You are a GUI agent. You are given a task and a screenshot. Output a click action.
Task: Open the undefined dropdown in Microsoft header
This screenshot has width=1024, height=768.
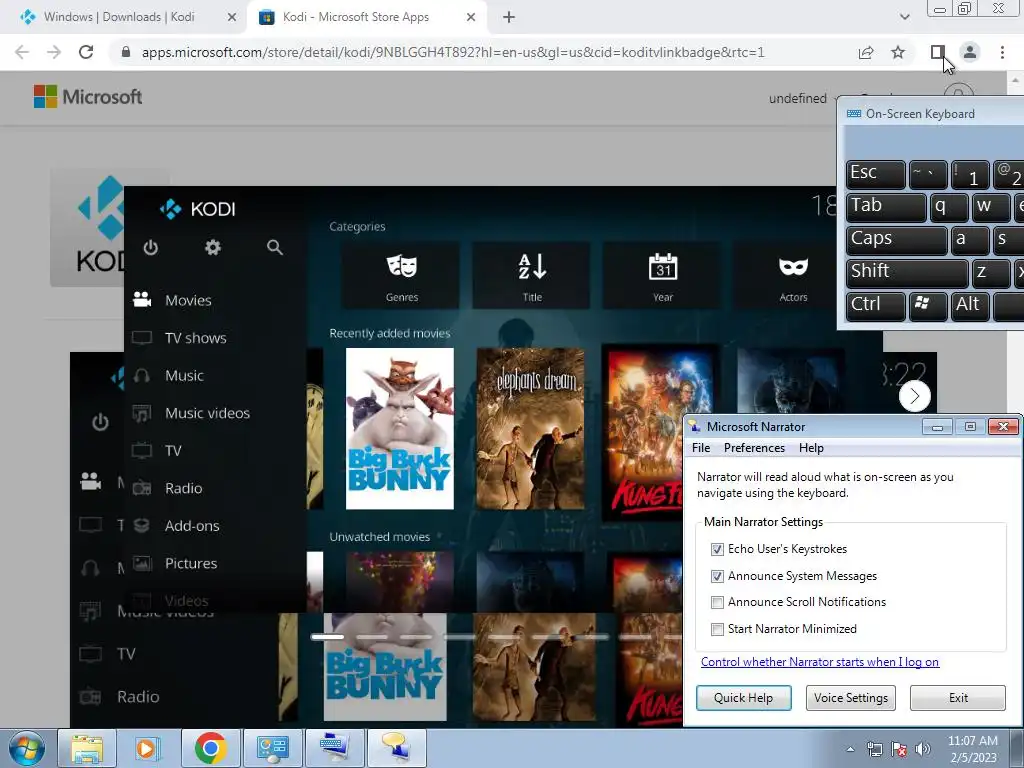[x=805, y=98]
